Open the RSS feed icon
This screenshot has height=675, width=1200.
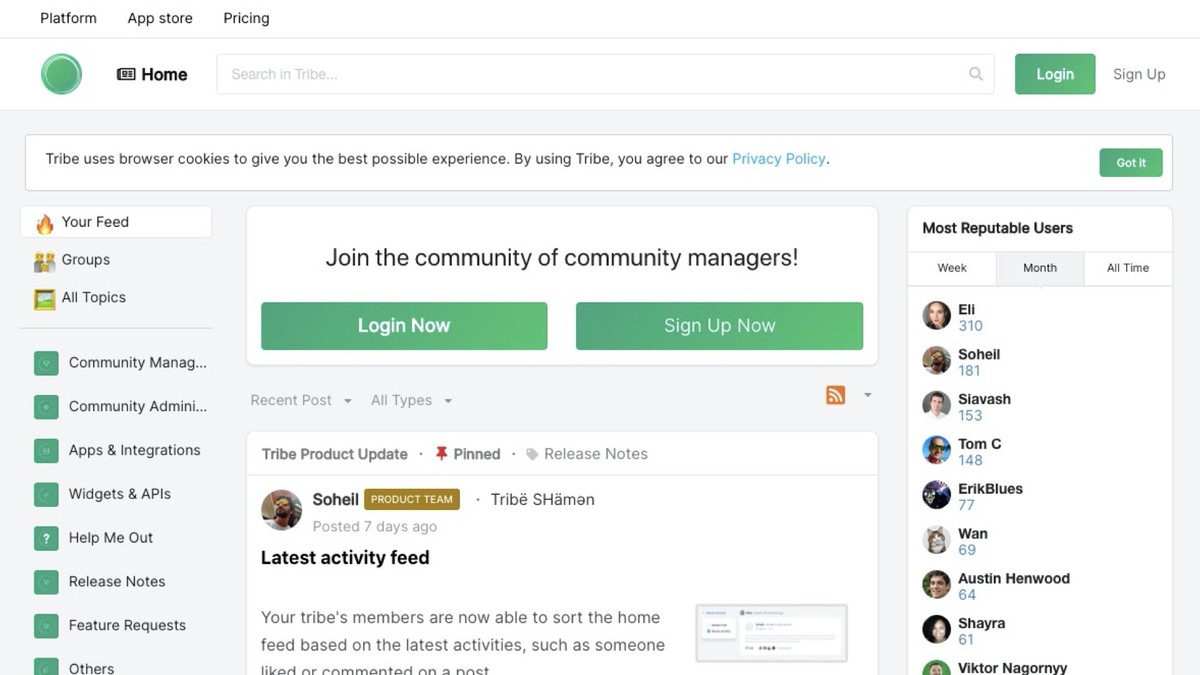click(x=835, y=395)
